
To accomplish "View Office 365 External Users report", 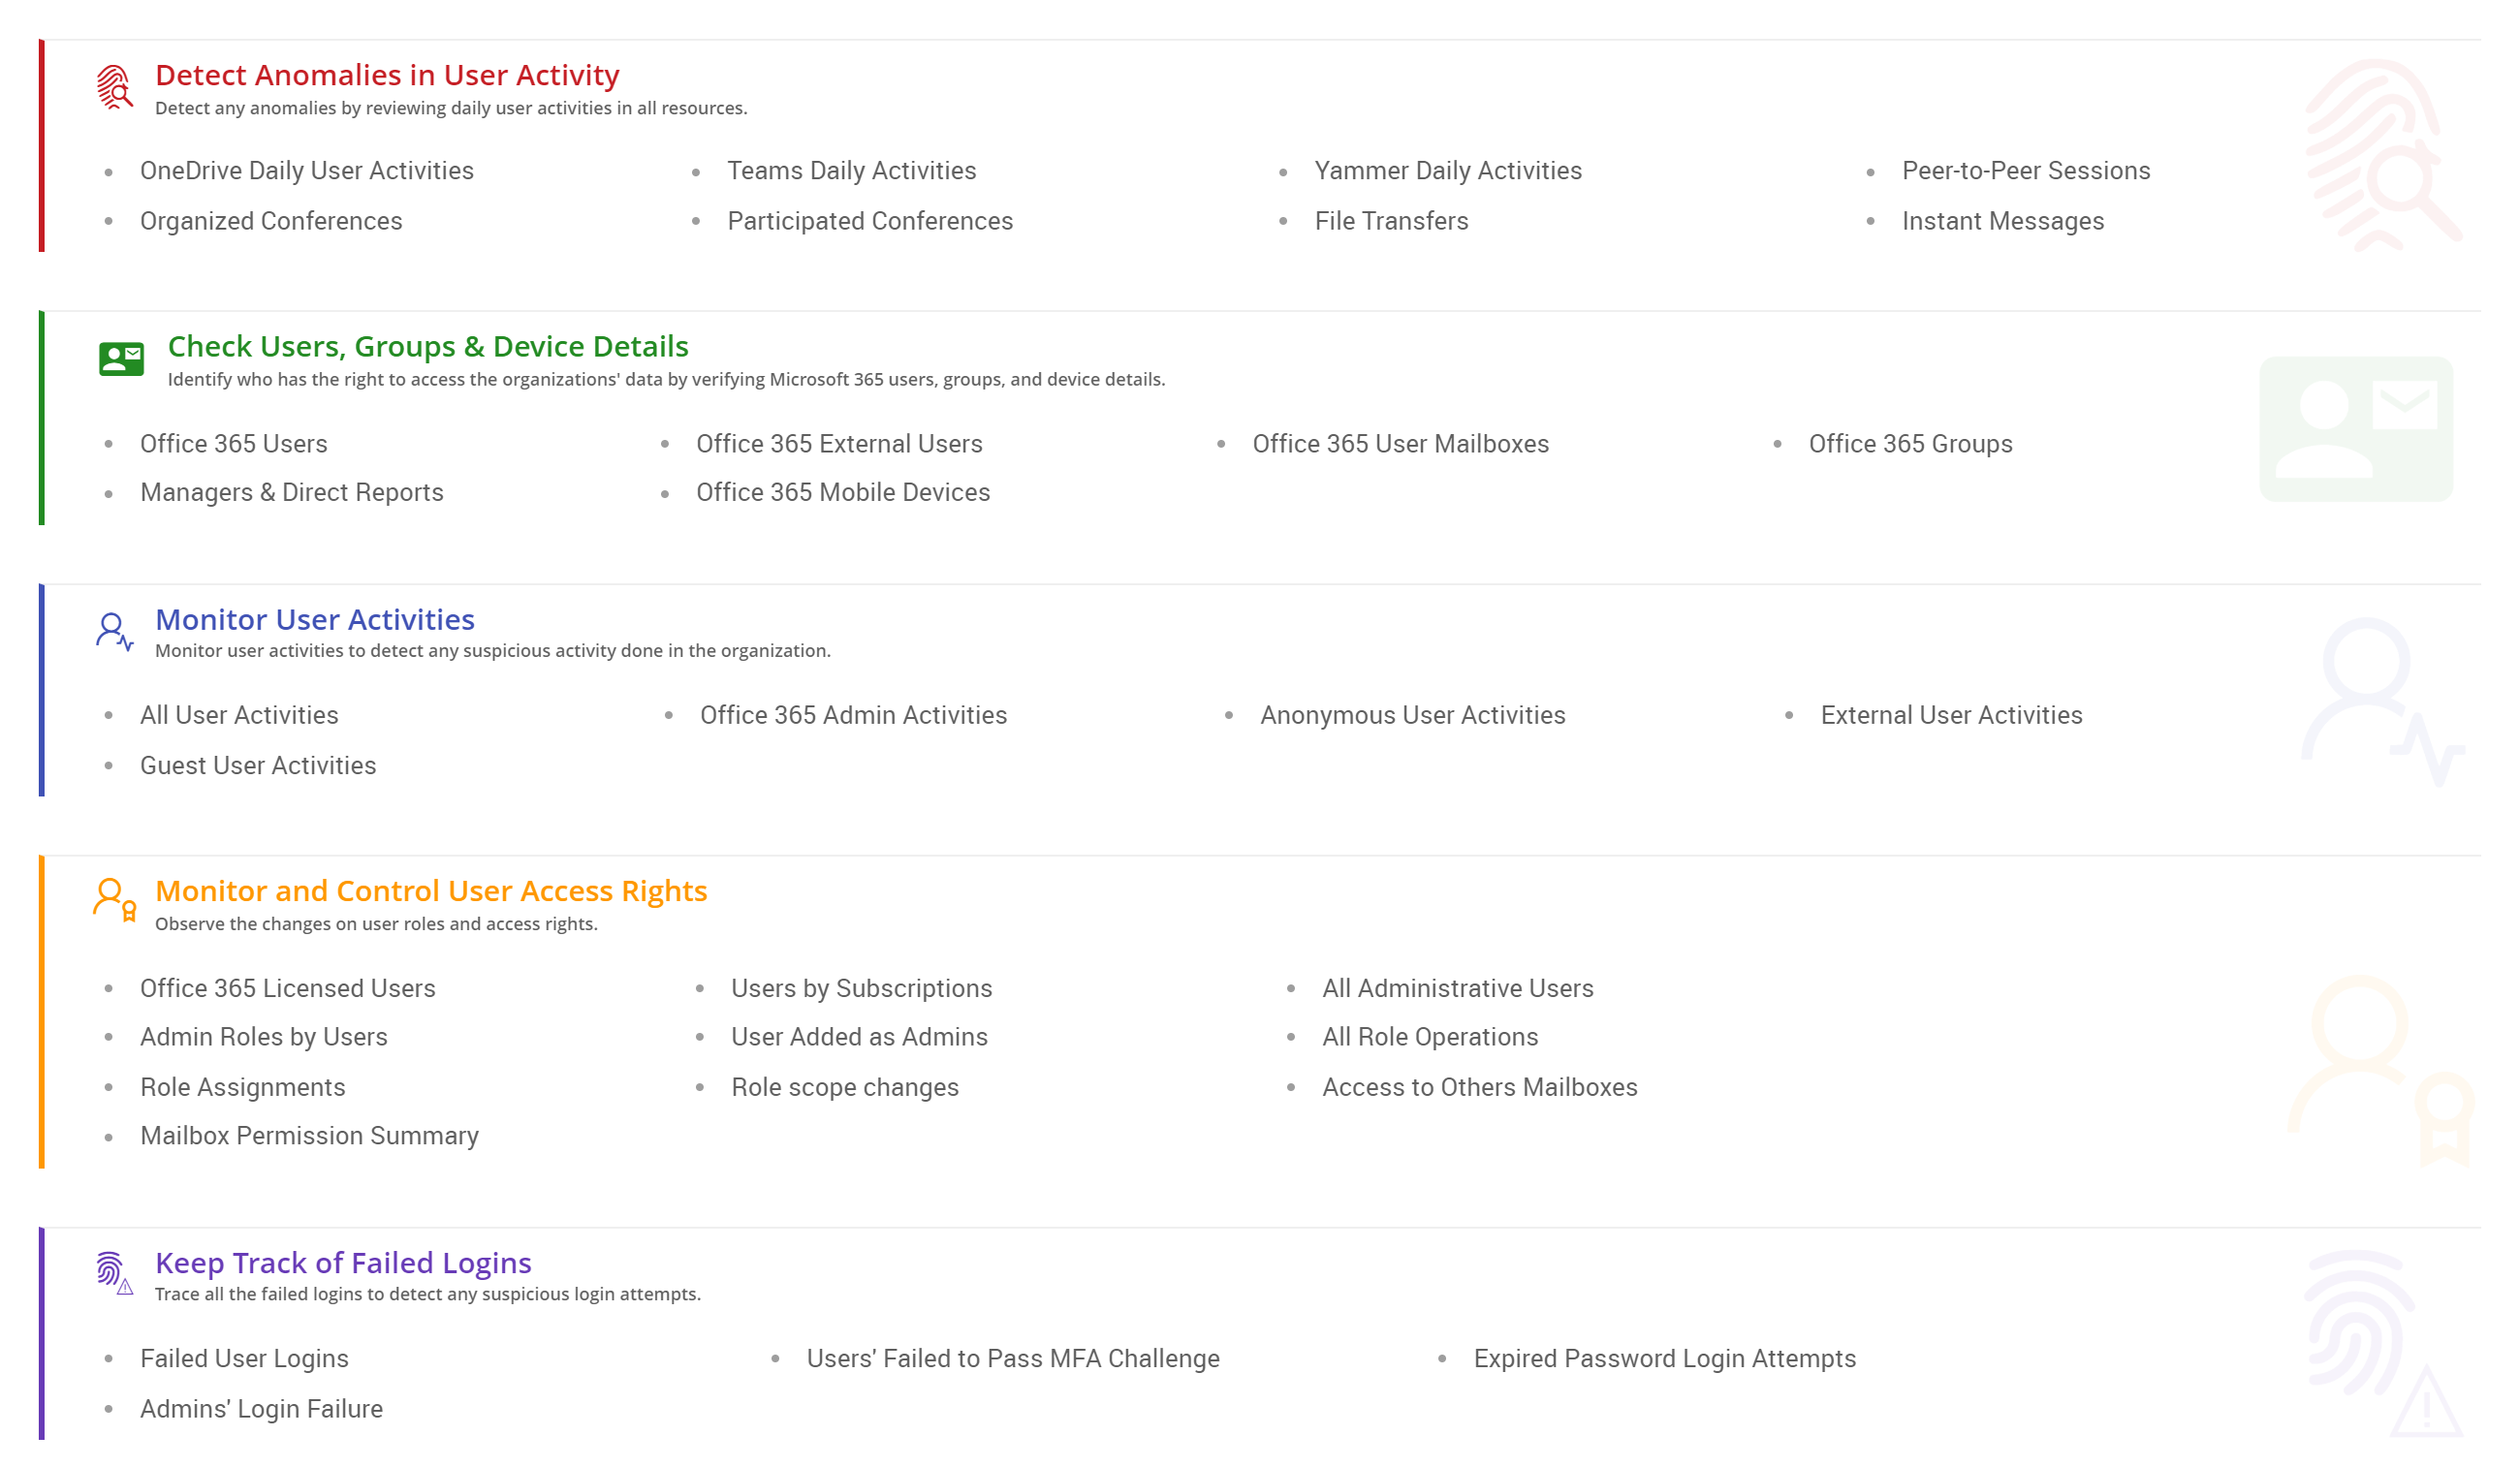I will pyautogui.click(x=839, y=444).
